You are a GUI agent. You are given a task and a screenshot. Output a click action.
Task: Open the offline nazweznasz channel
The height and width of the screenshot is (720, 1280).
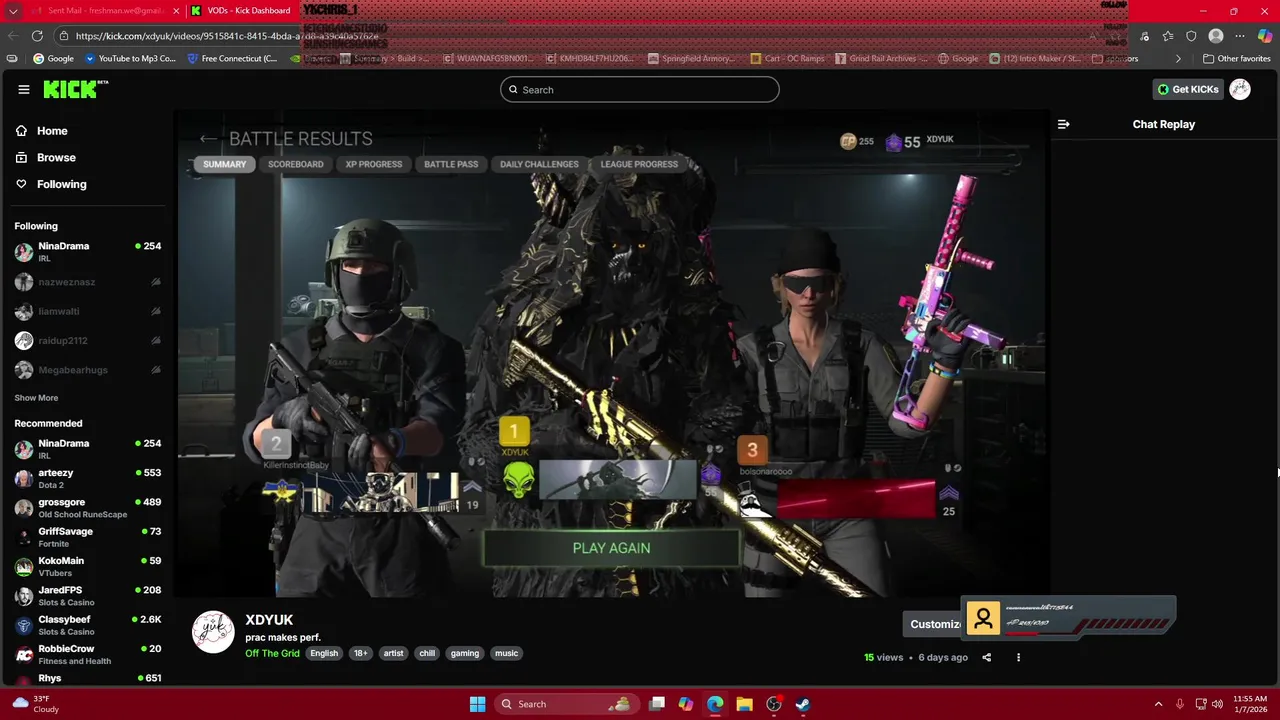[x=88, y=282]
